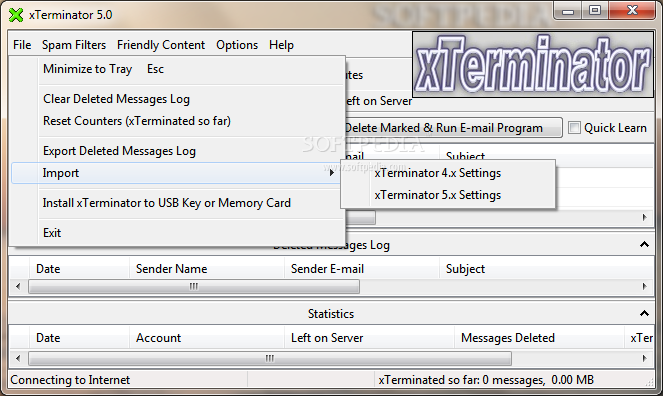Screen dimensions: 663x396
Task: Minimize the xTerminator window
Action: 568,11
